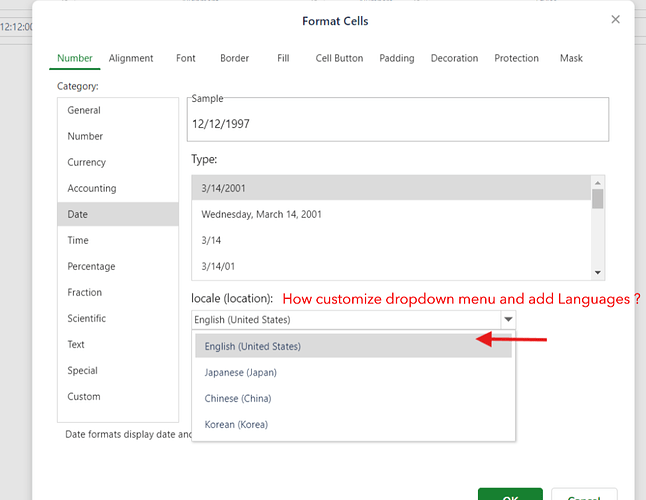The image size is (646, 500).
Task: Go to the Fill tab
Action: click(283, 58)
